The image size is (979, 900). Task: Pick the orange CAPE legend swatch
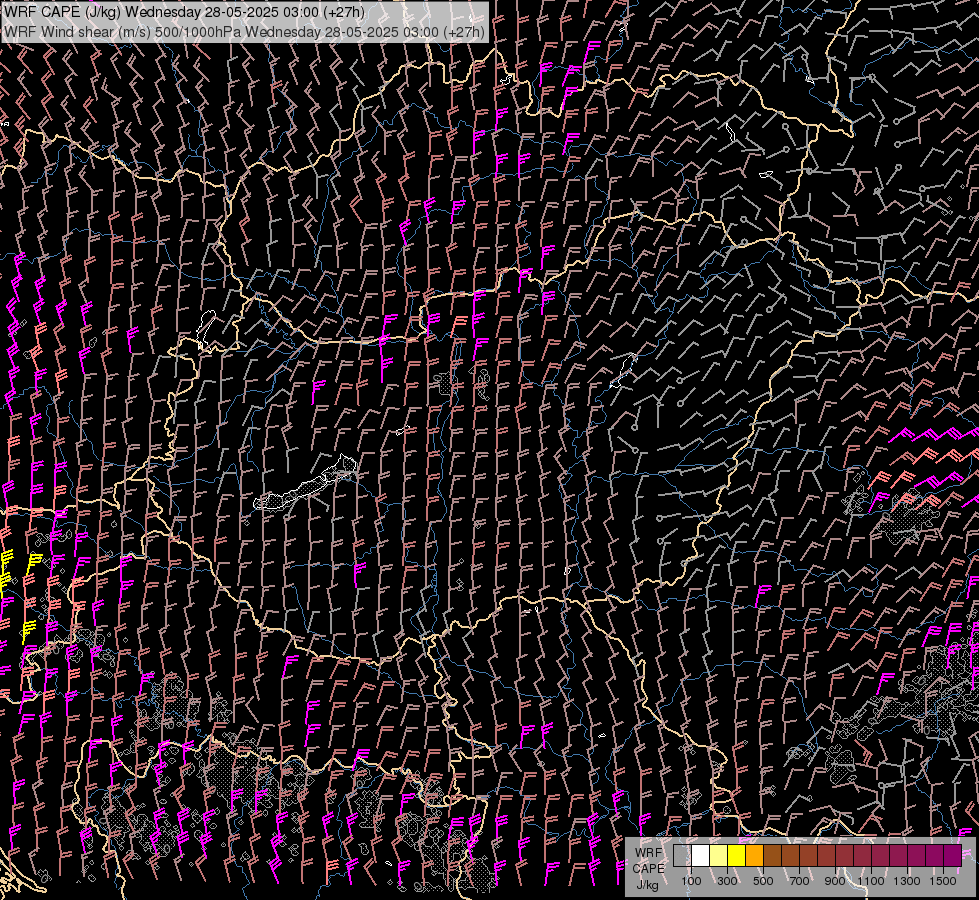754,856
